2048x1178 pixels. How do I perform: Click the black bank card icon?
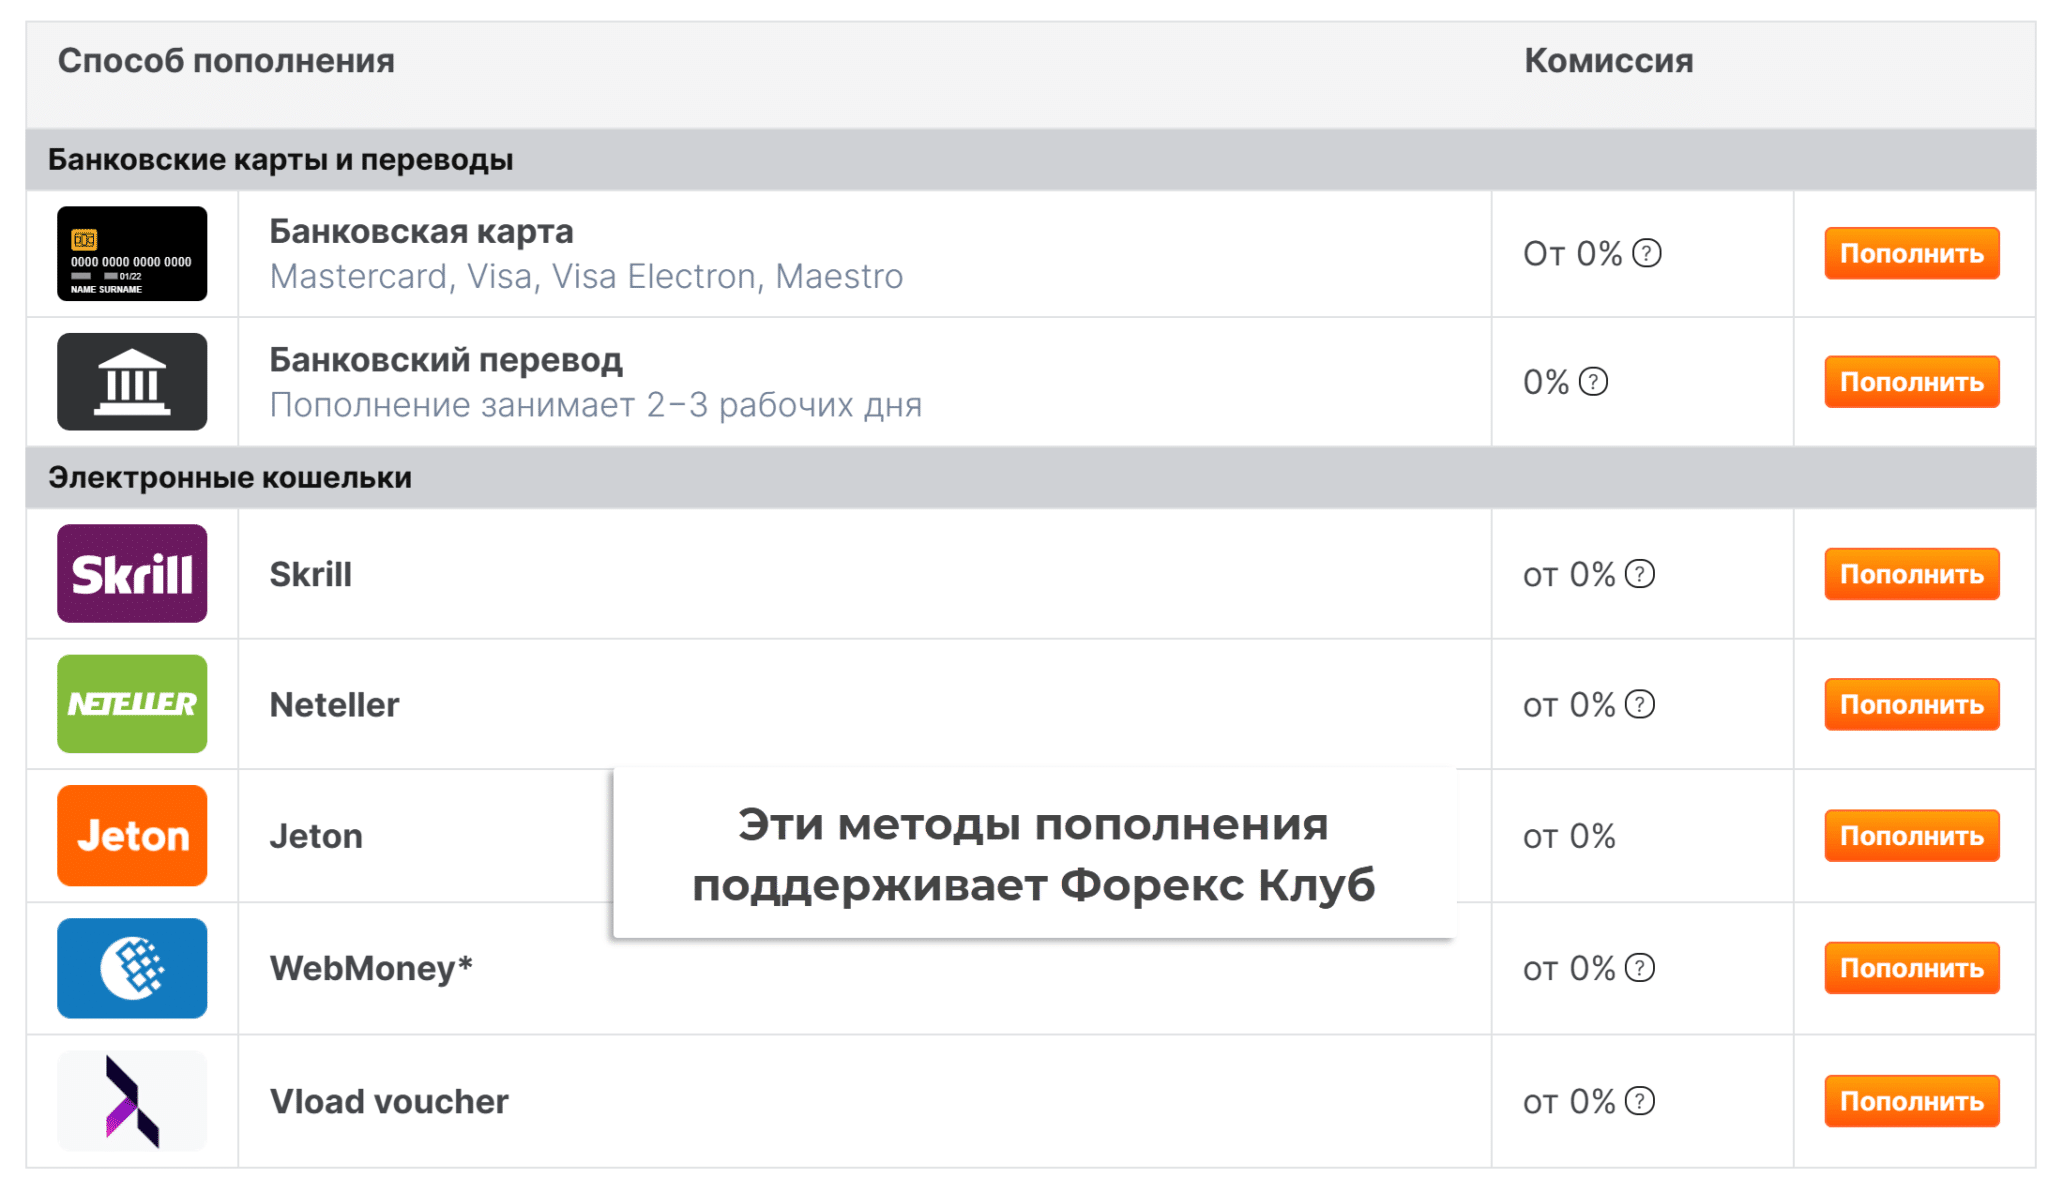pyautogui.click(x=132, y=254)
